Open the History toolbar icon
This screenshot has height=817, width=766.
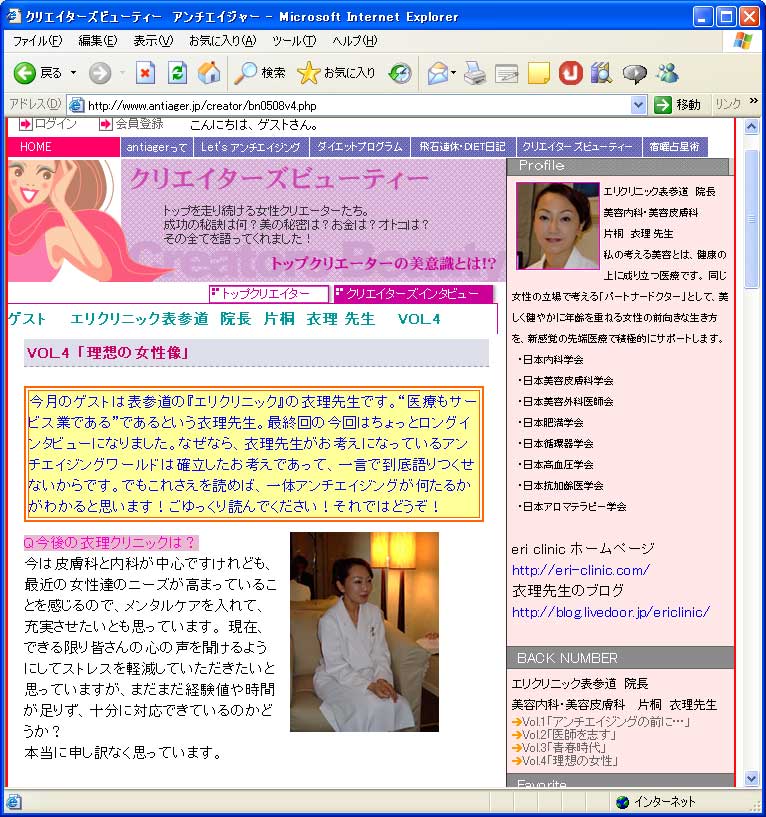click(x=400, y=73)
